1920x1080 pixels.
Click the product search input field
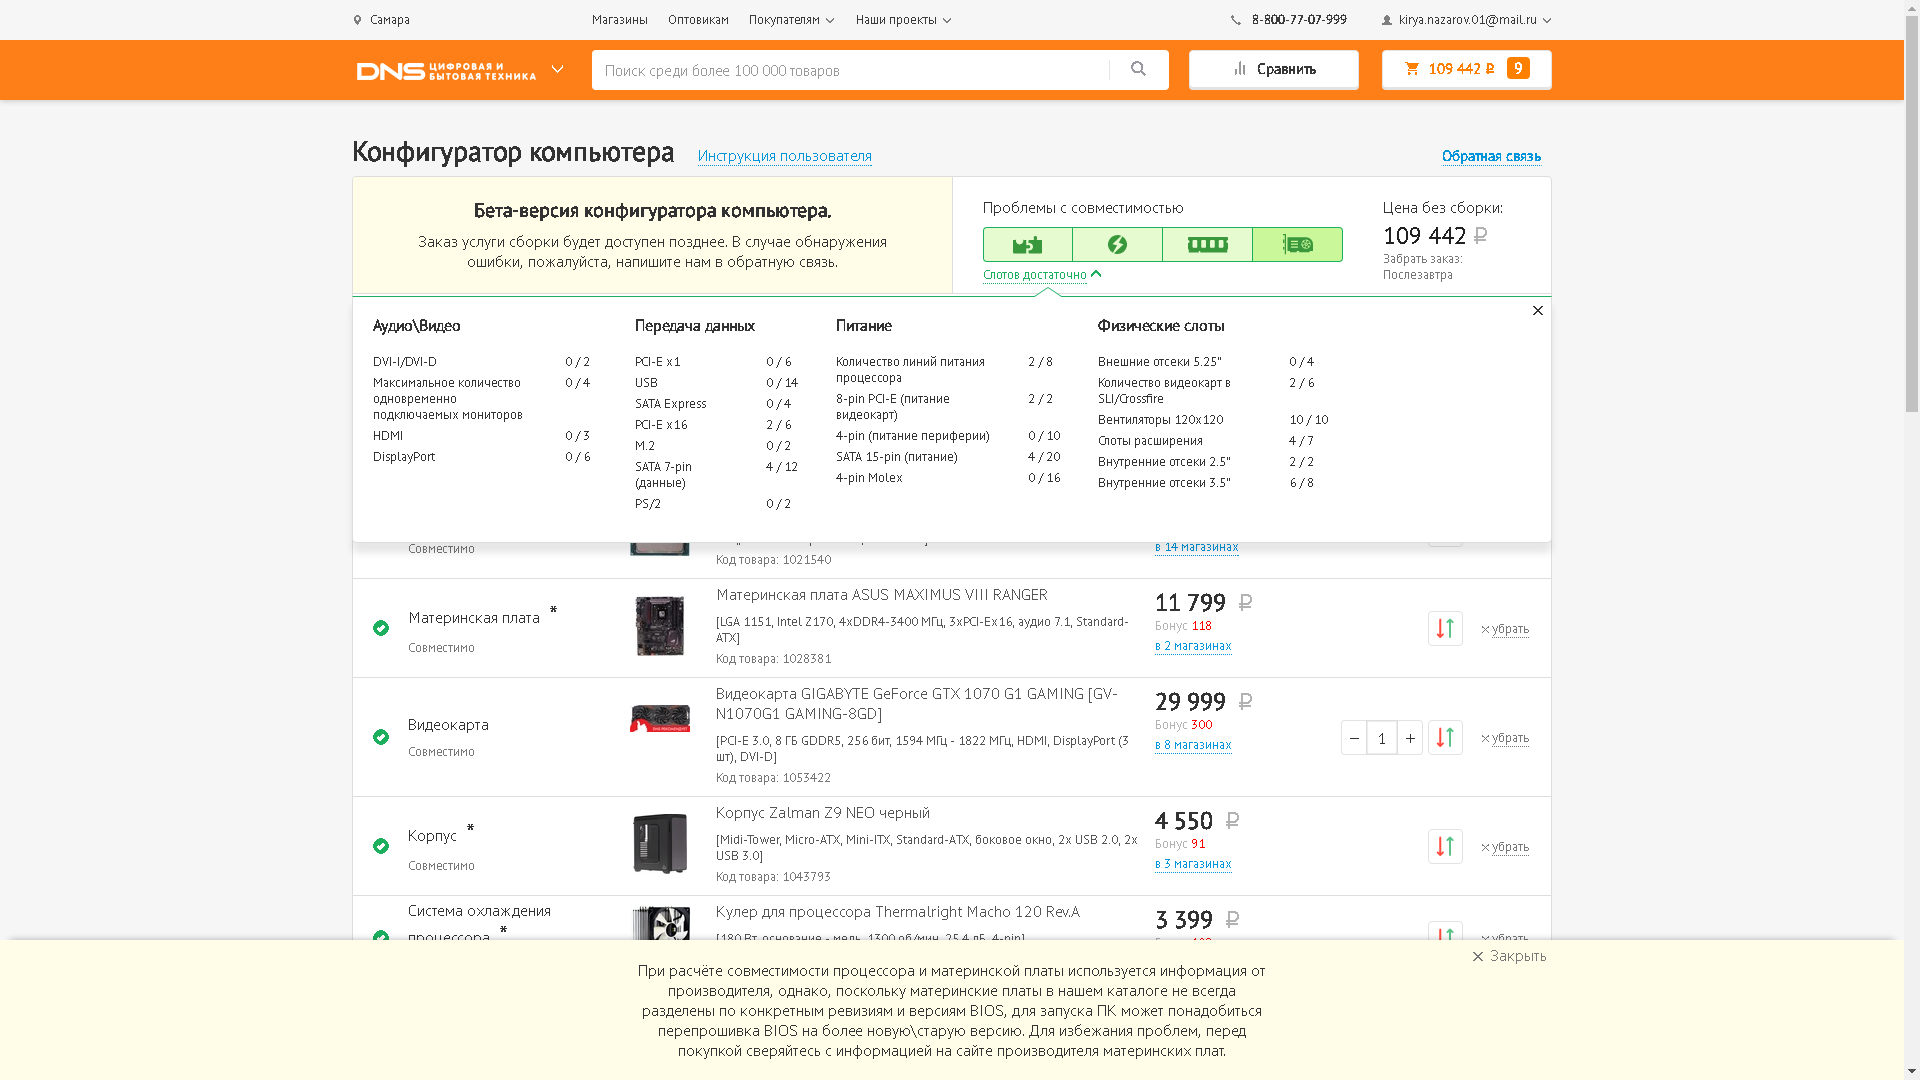pos(850,70)
